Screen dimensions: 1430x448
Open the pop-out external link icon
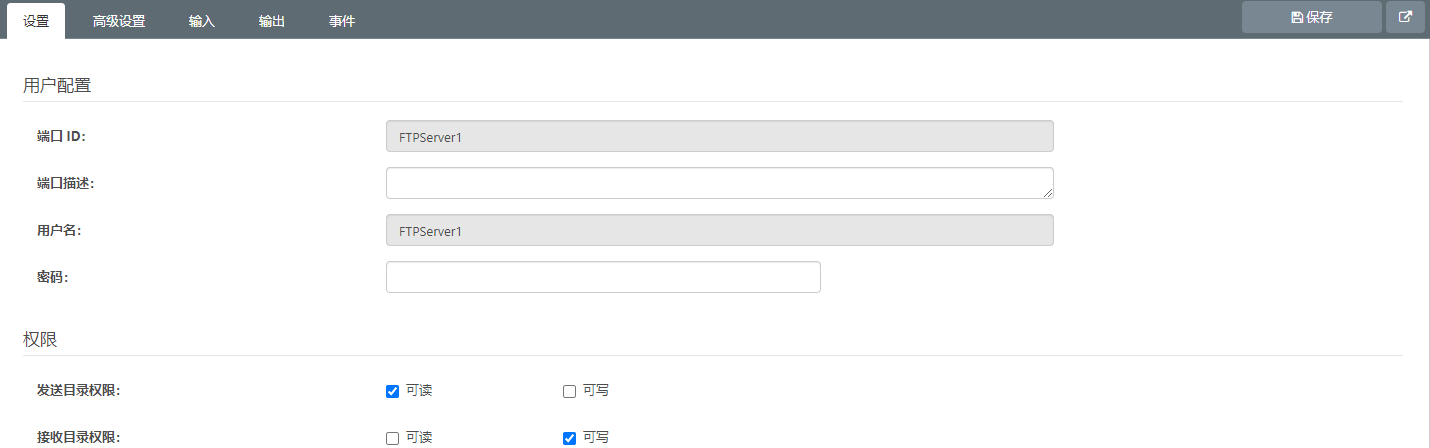click(x=1405, y=17)
